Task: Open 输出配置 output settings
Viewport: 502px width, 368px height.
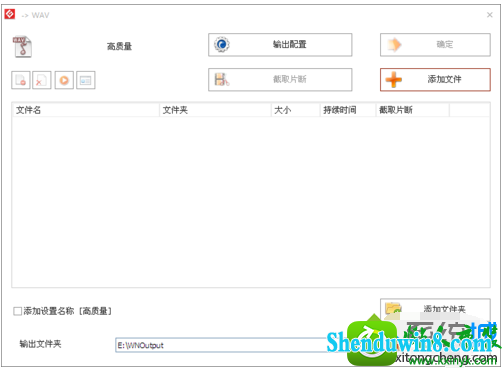Action: 280,45
